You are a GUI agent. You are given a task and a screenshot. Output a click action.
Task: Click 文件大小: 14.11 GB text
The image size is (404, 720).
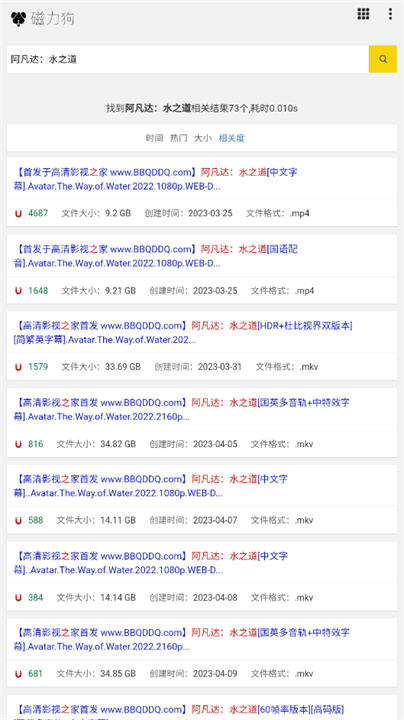pos(96,520)
